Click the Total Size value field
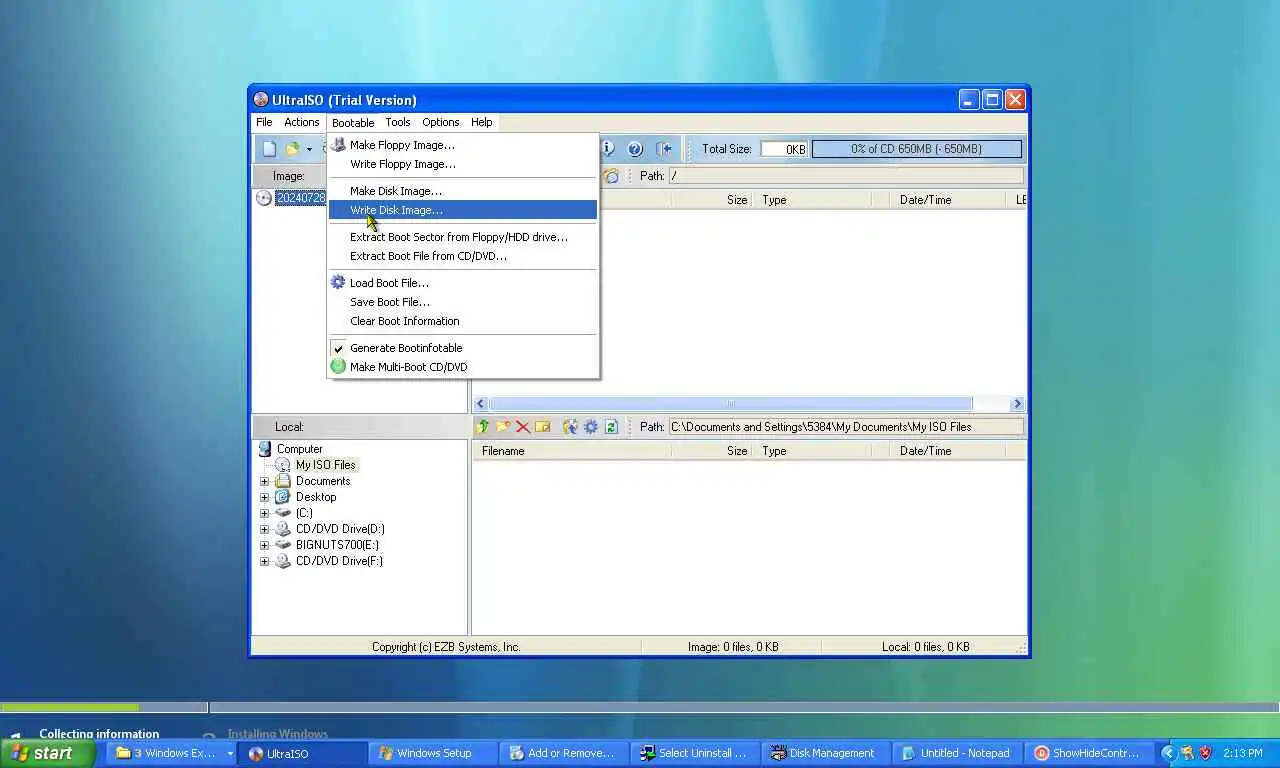This screenshot has width=1280, height=768. [784, 149]
